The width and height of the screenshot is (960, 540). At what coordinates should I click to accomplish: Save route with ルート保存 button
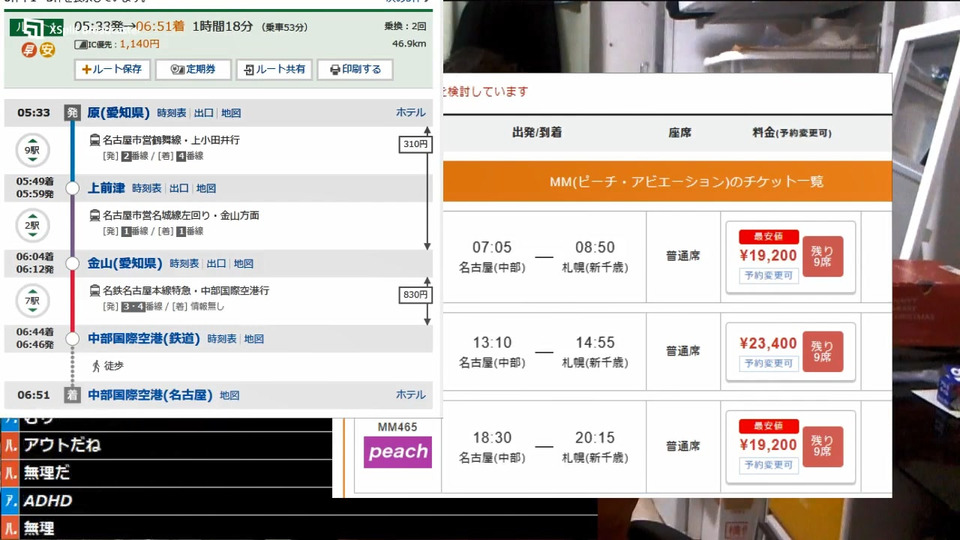(112, 69)
